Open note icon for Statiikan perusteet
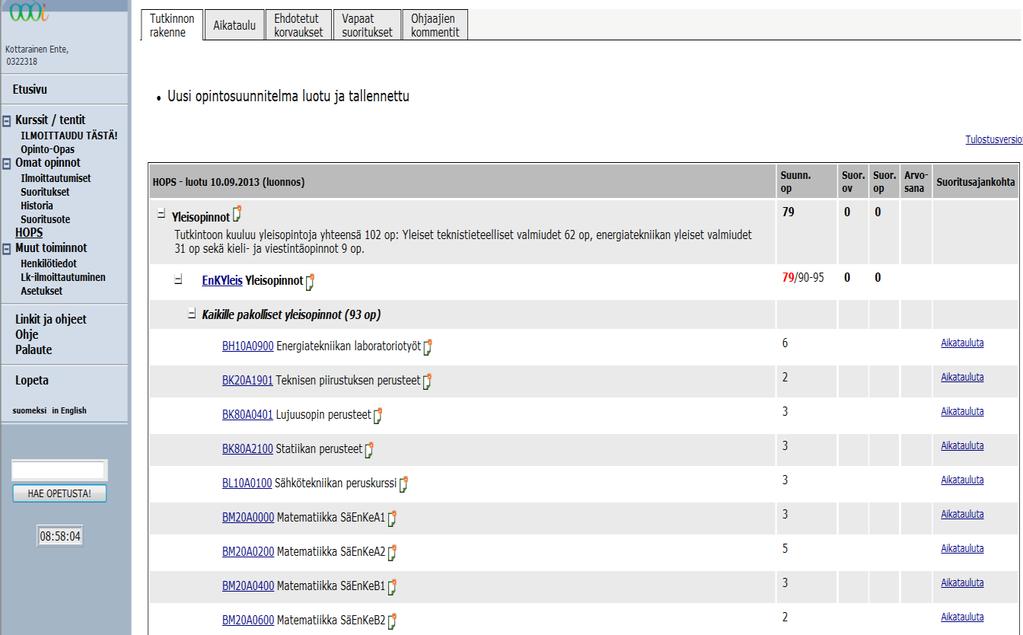Image resolution: width=1023 pixels, height=635 pixels. [369, 450]
